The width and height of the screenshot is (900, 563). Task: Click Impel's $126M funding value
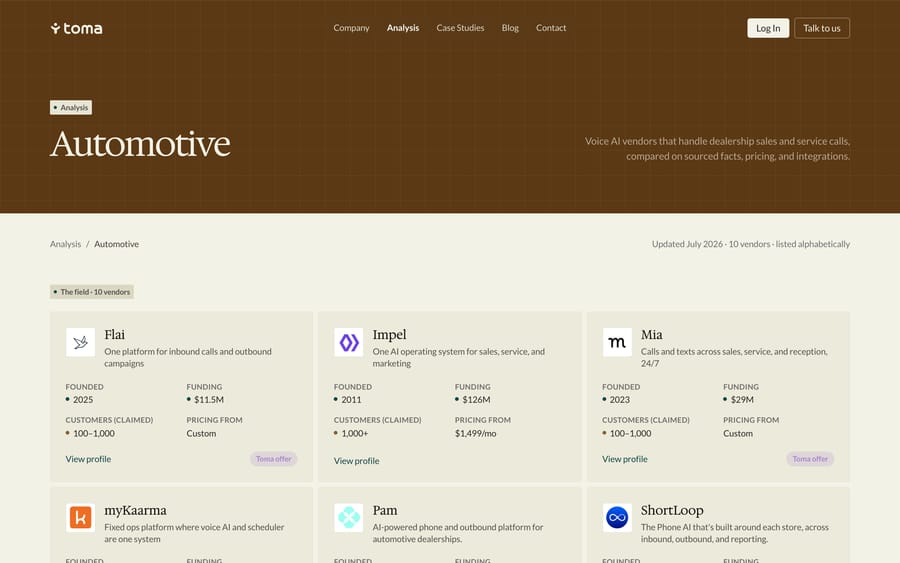(476, 399)
